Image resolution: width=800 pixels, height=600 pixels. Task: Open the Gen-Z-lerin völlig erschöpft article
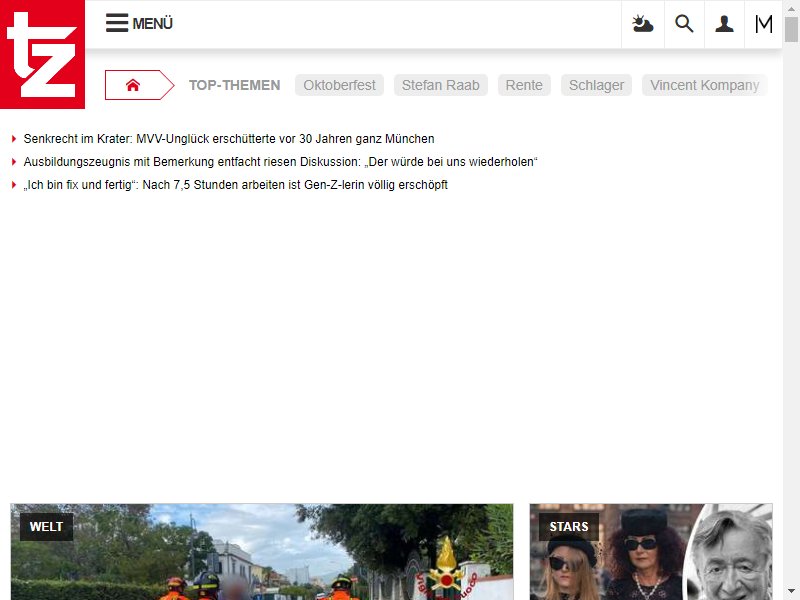coord(236,185)
